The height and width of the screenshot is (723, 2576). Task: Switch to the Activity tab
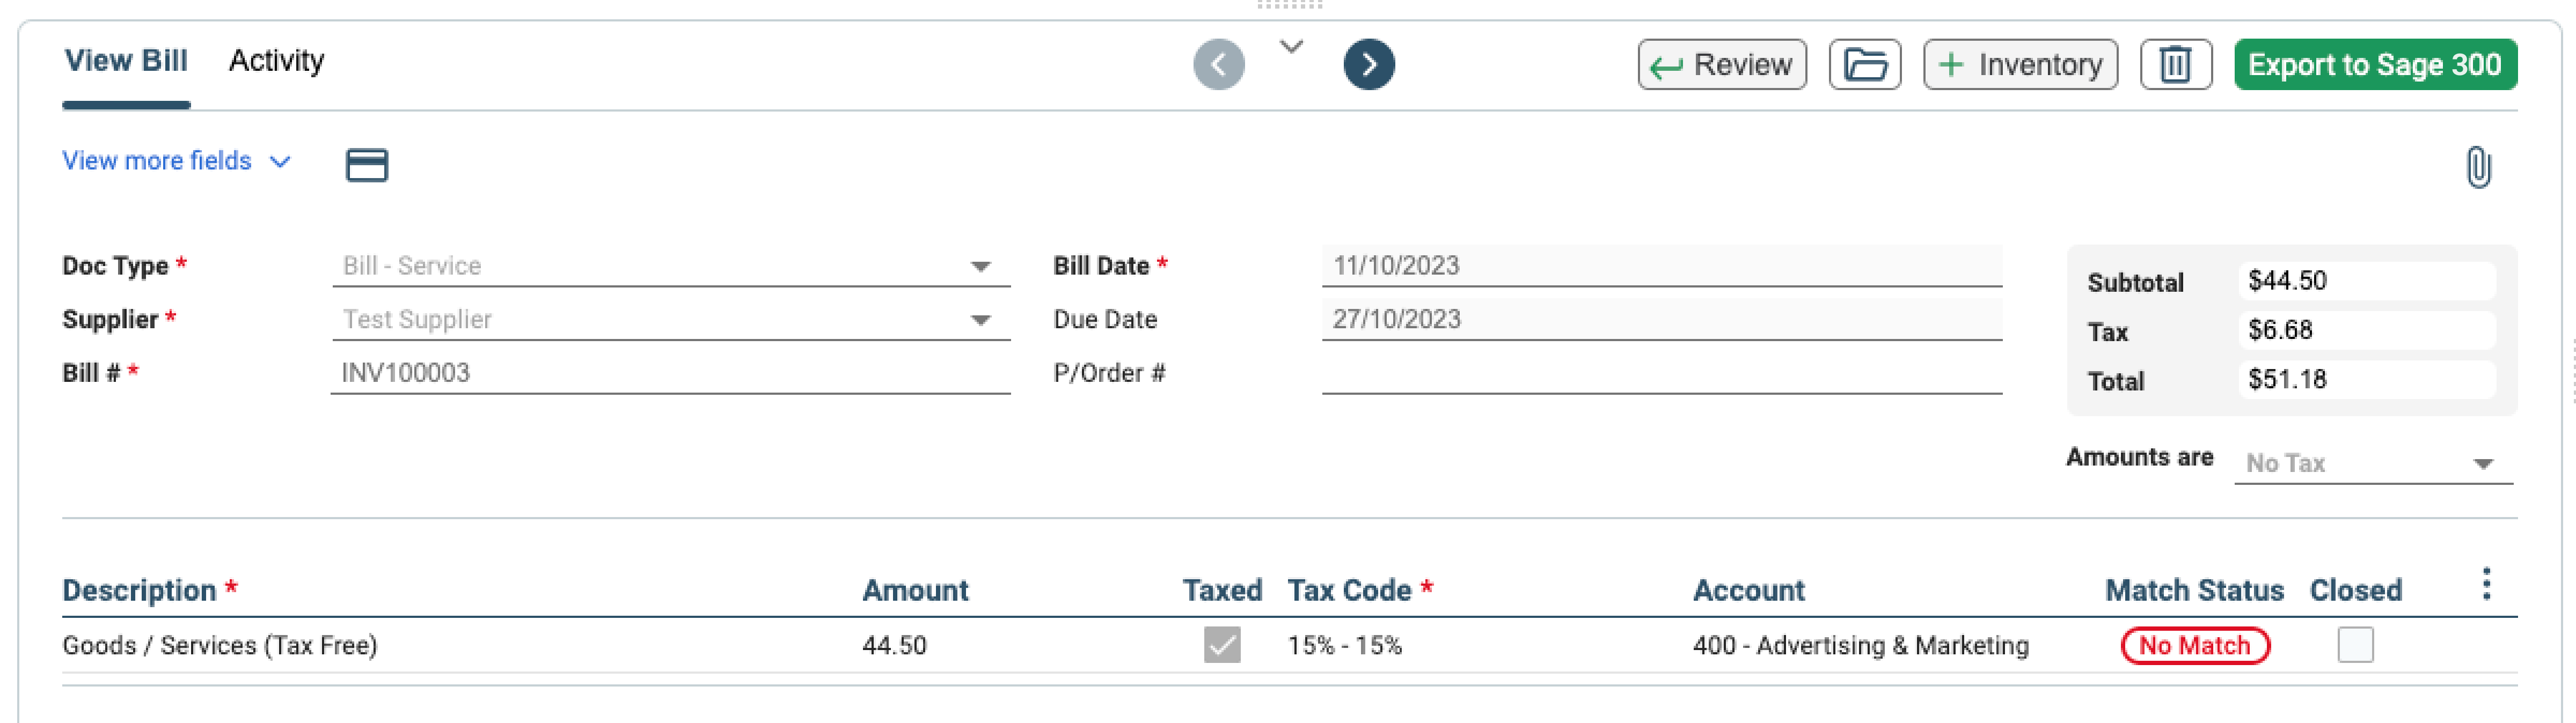pyautogui.click(x=276, y=62)
